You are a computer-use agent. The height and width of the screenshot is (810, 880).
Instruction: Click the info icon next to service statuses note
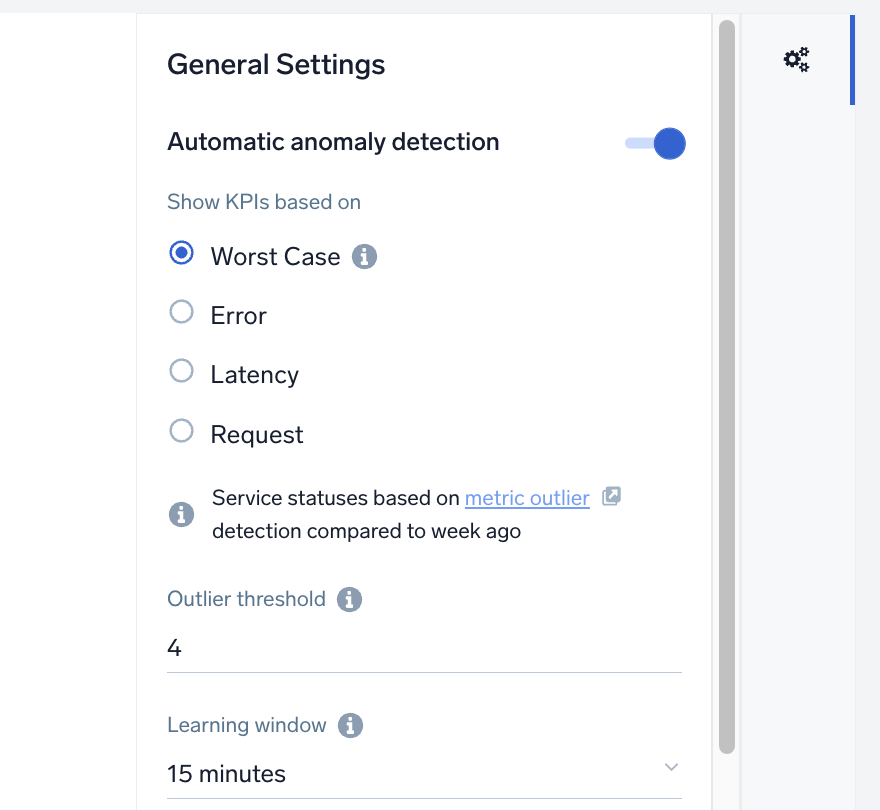(181, 514)
